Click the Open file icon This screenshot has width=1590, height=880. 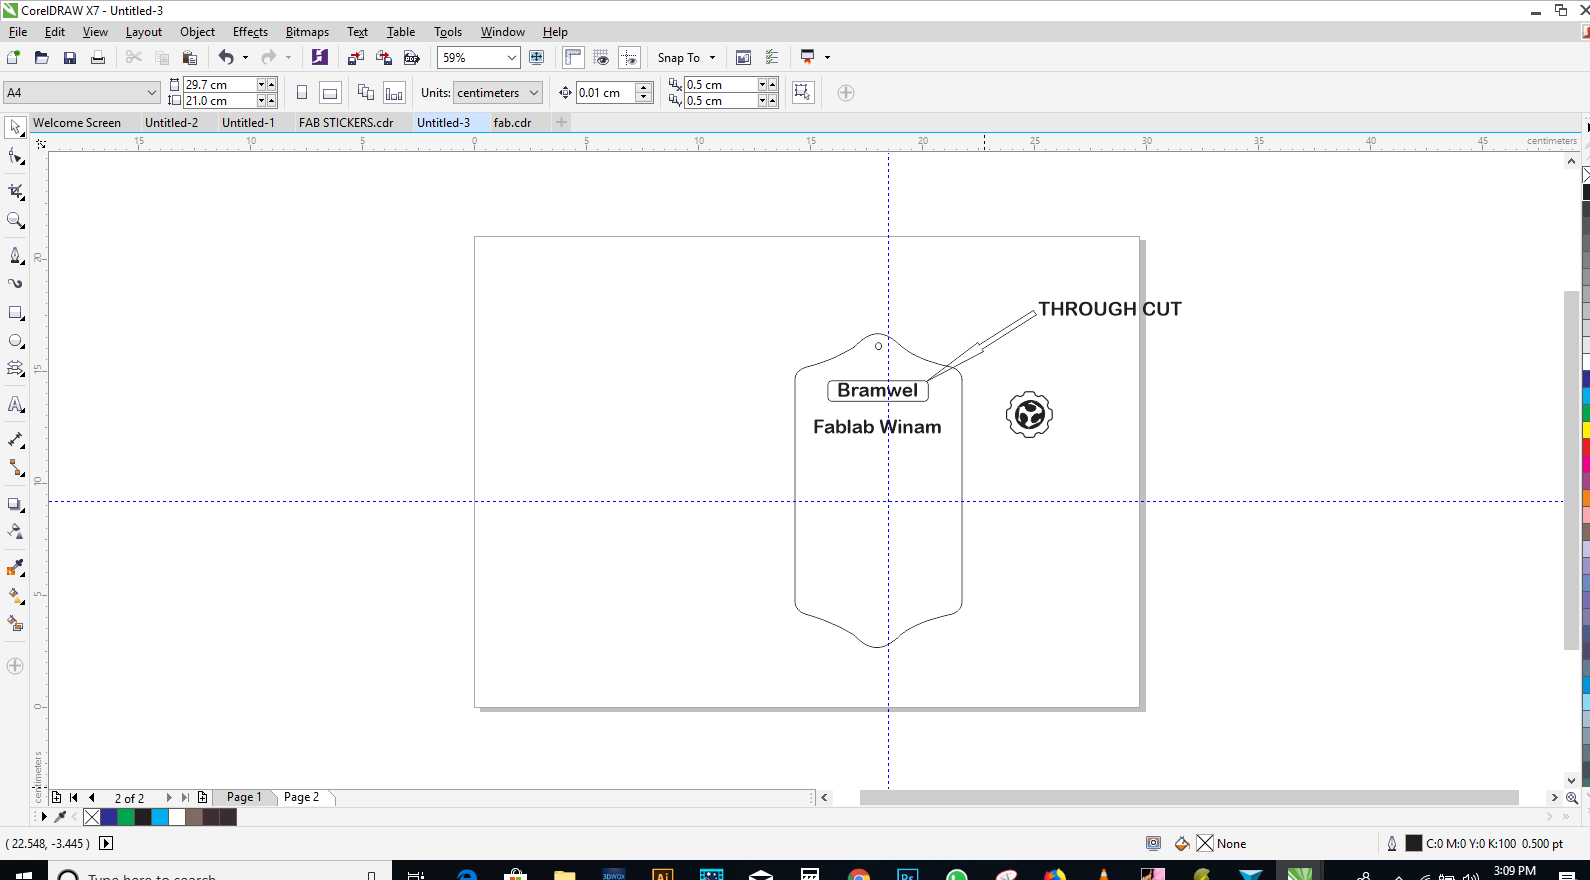point(41,58)
